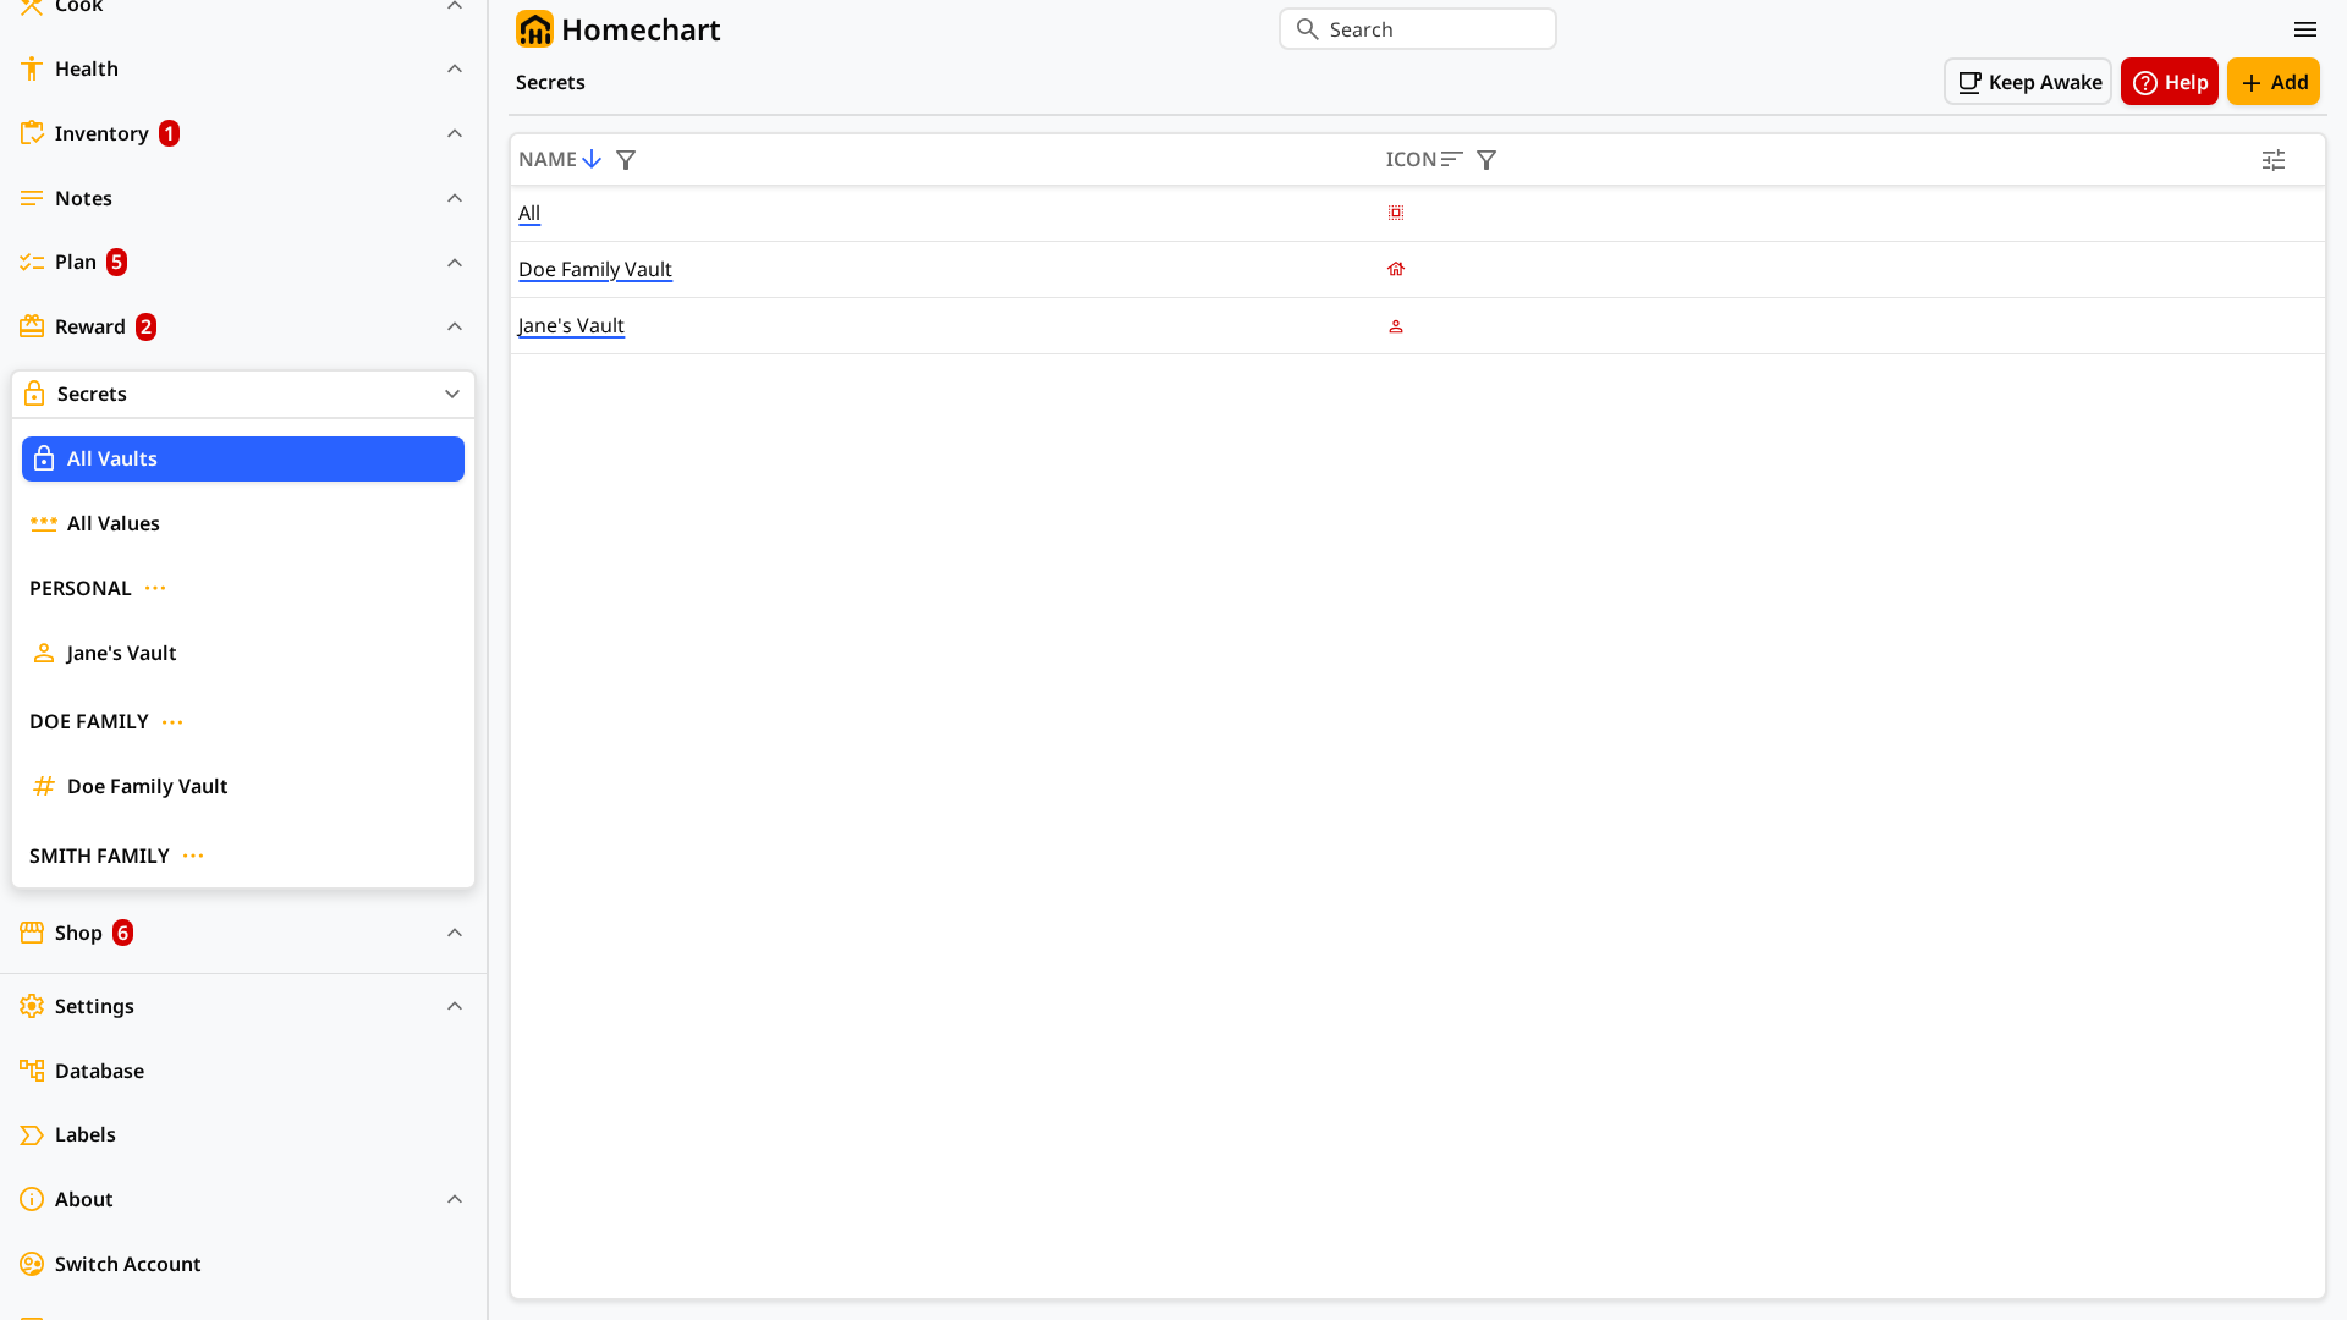Viewport: 2347px width, 1320px height.
Task: Expand the Settings sidebar section chevron
Action: pos(455,1006)
